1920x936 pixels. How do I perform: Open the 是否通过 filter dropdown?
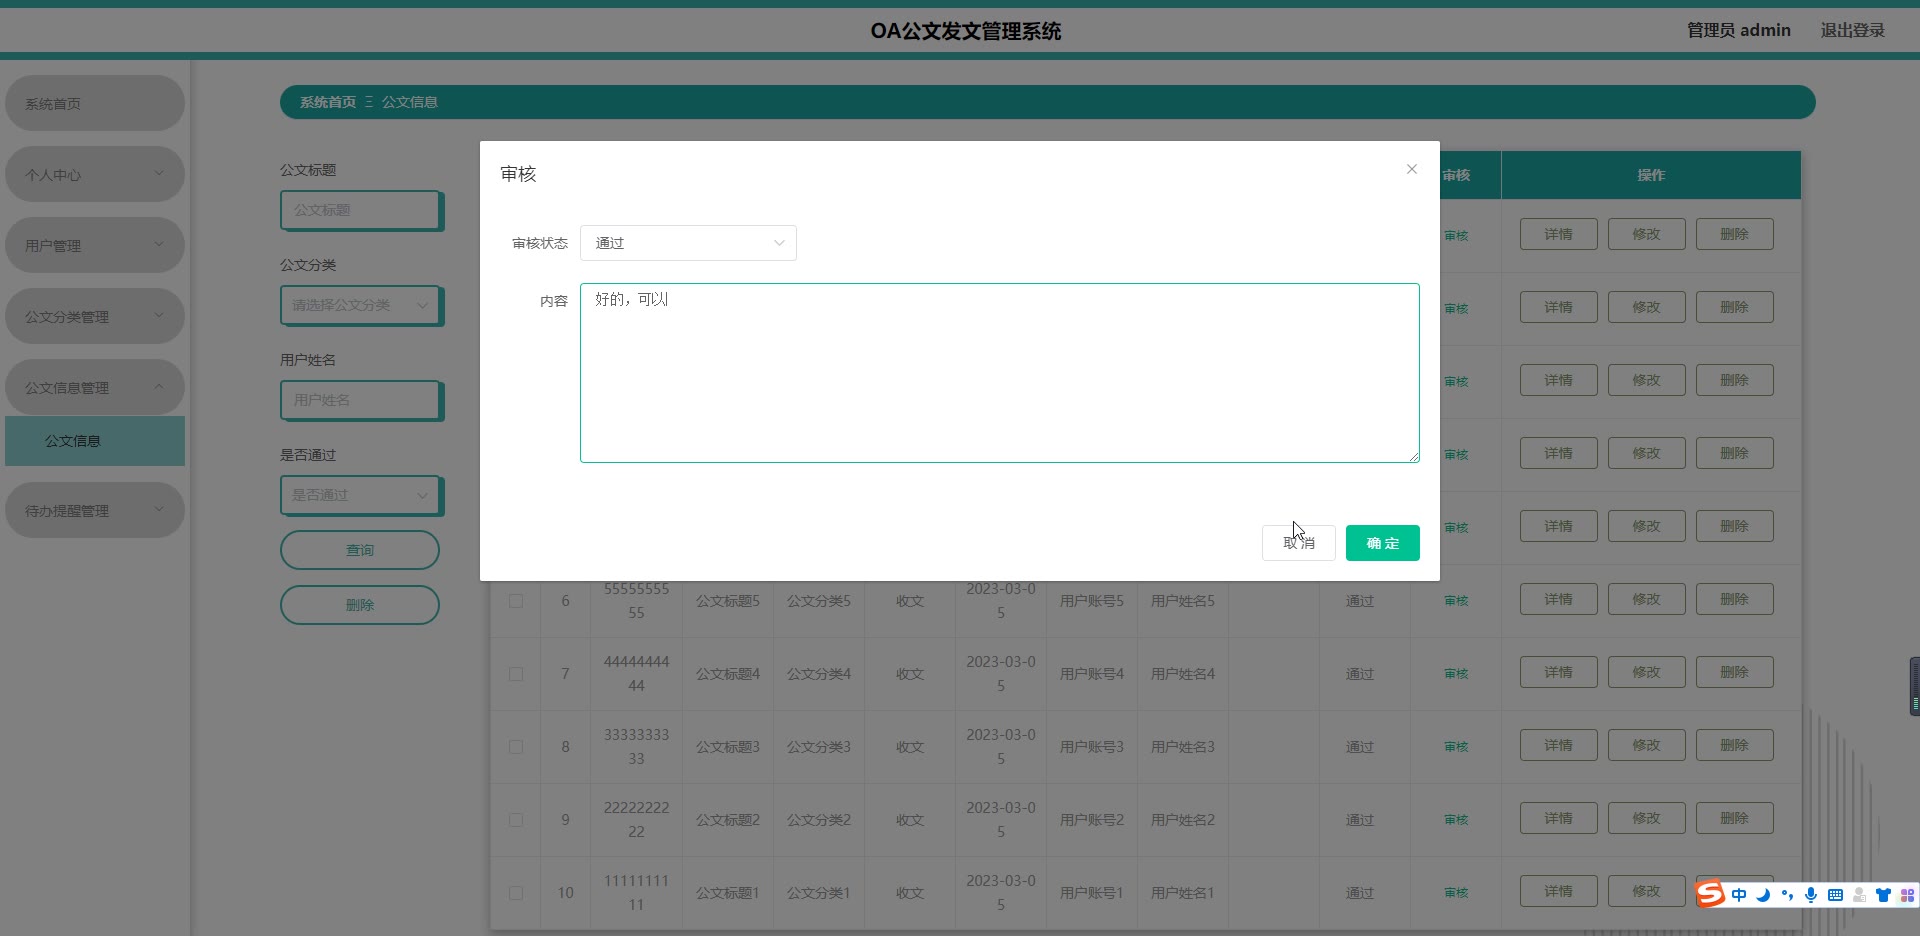[x=361, y=495]
